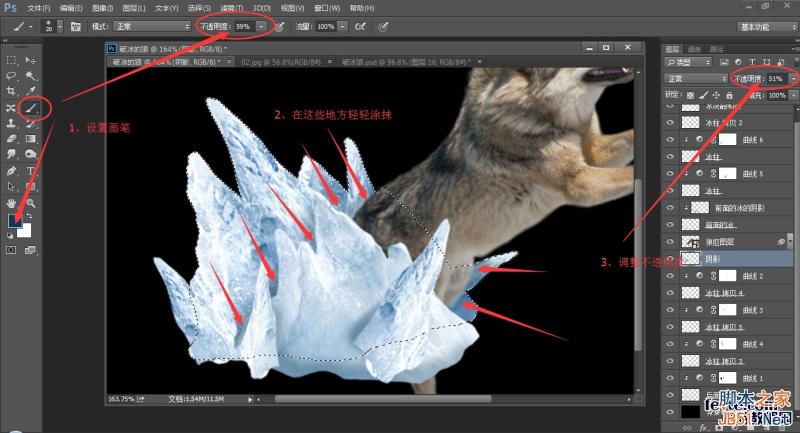800x433 pixels.
Task: Select the Healing Brush patch tool
Action: (x=11, y=108)
